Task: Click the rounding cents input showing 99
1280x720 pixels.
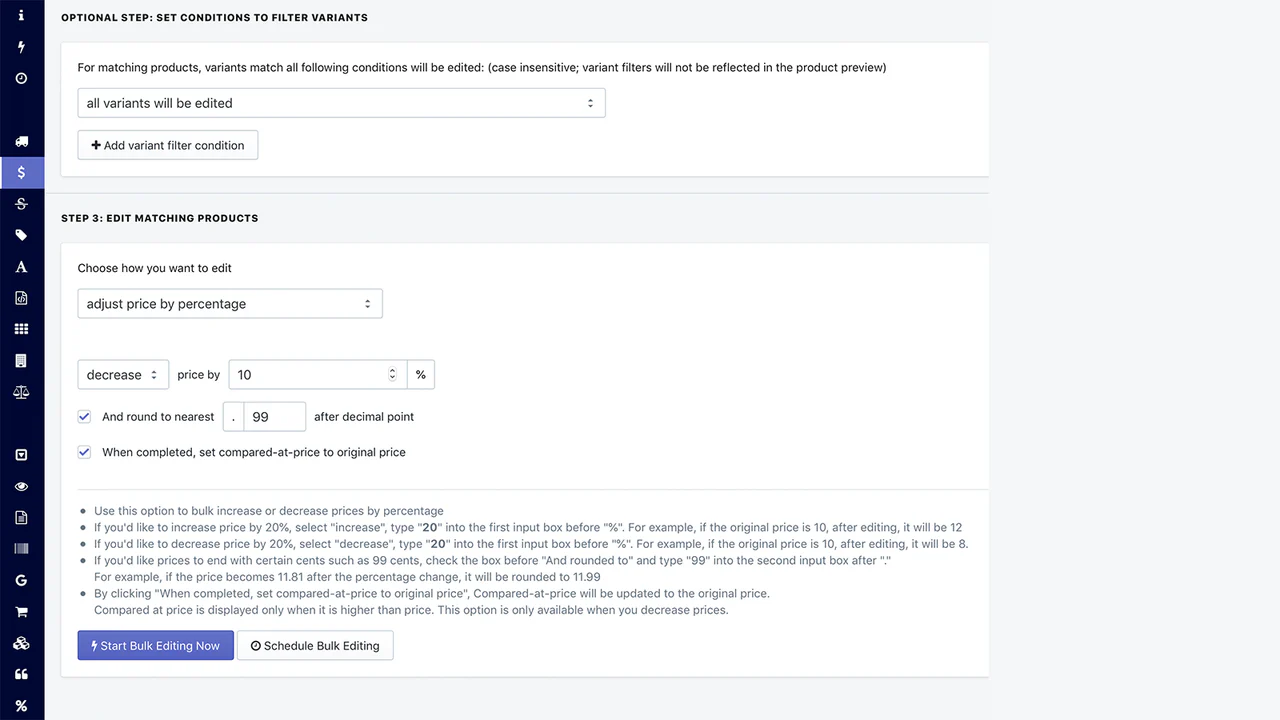Action: click(274, 417)
